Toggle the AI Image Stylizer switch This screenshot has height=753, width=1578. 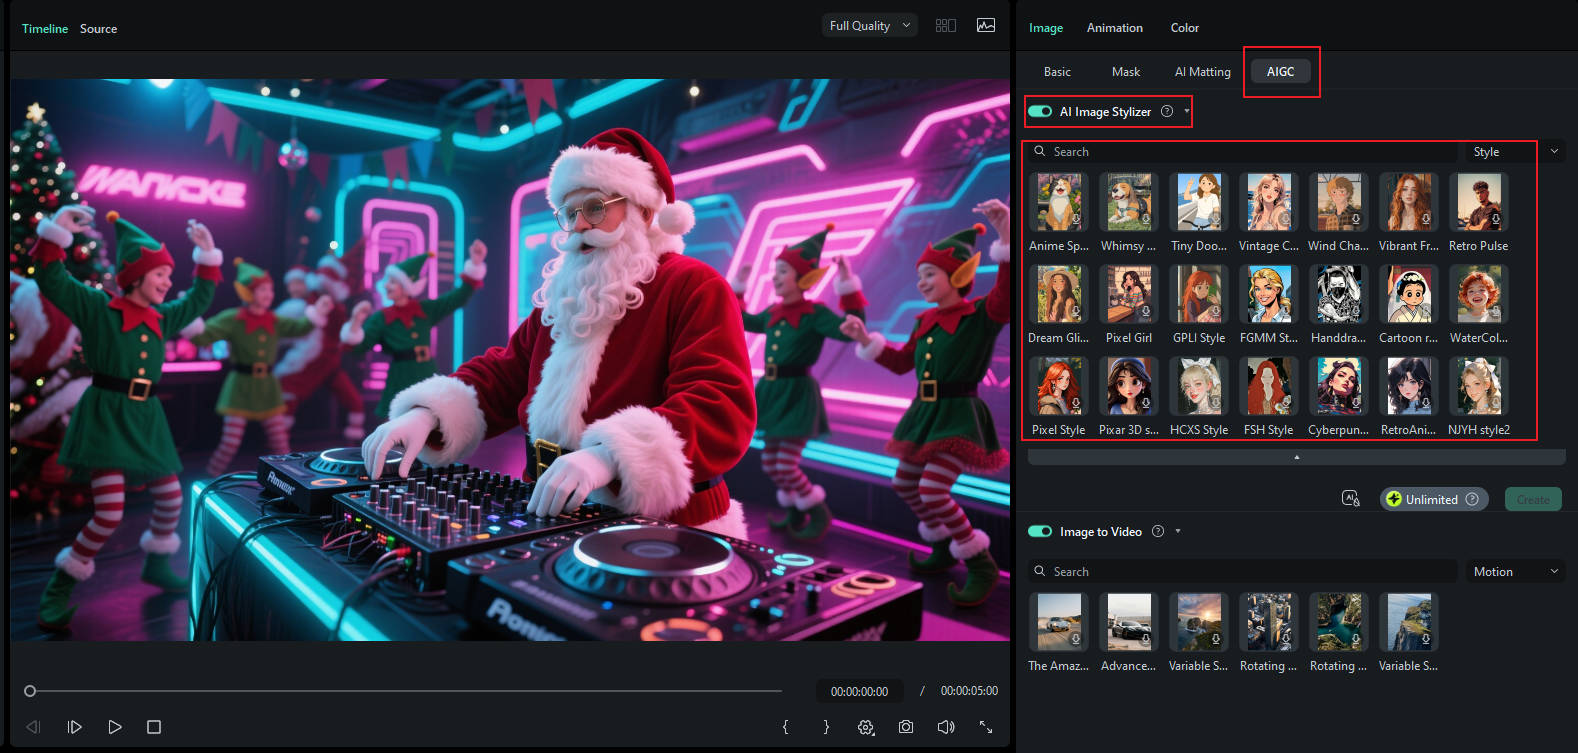(1040, 111)
